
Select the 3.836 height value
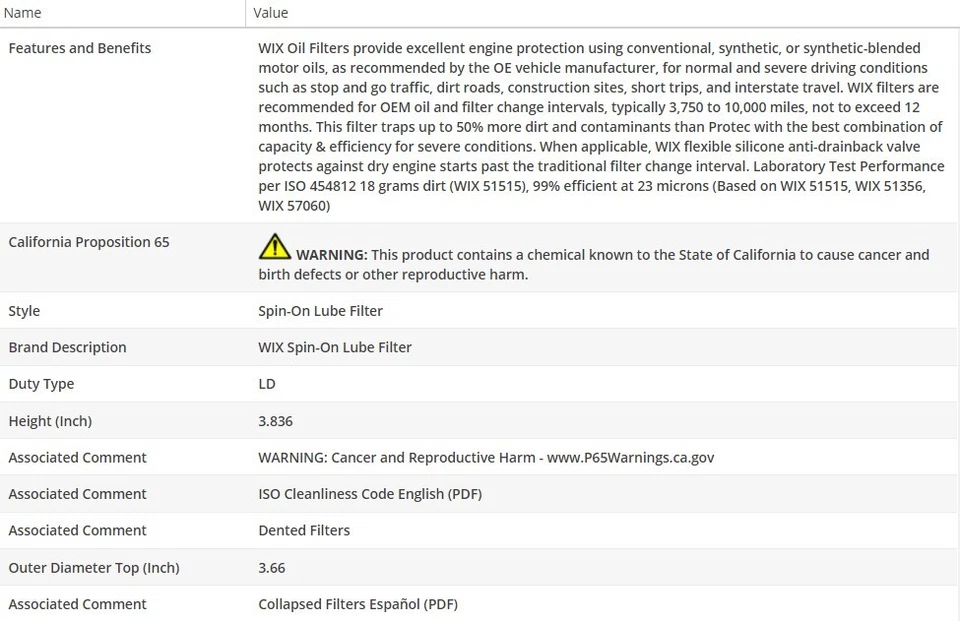point(275,421)
